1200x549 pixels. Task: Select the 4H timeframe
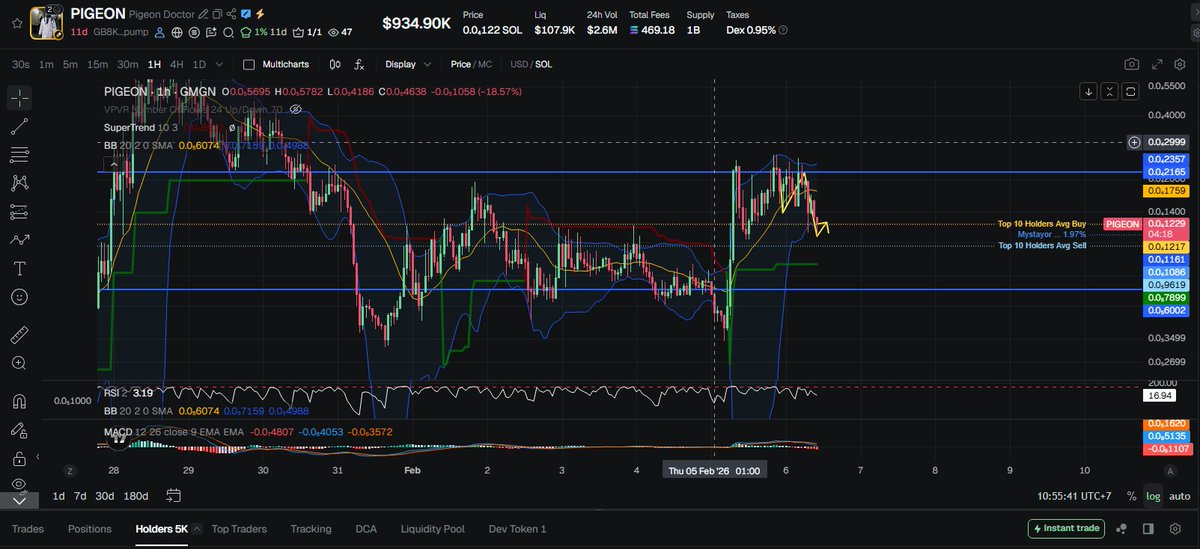point(176,64)
